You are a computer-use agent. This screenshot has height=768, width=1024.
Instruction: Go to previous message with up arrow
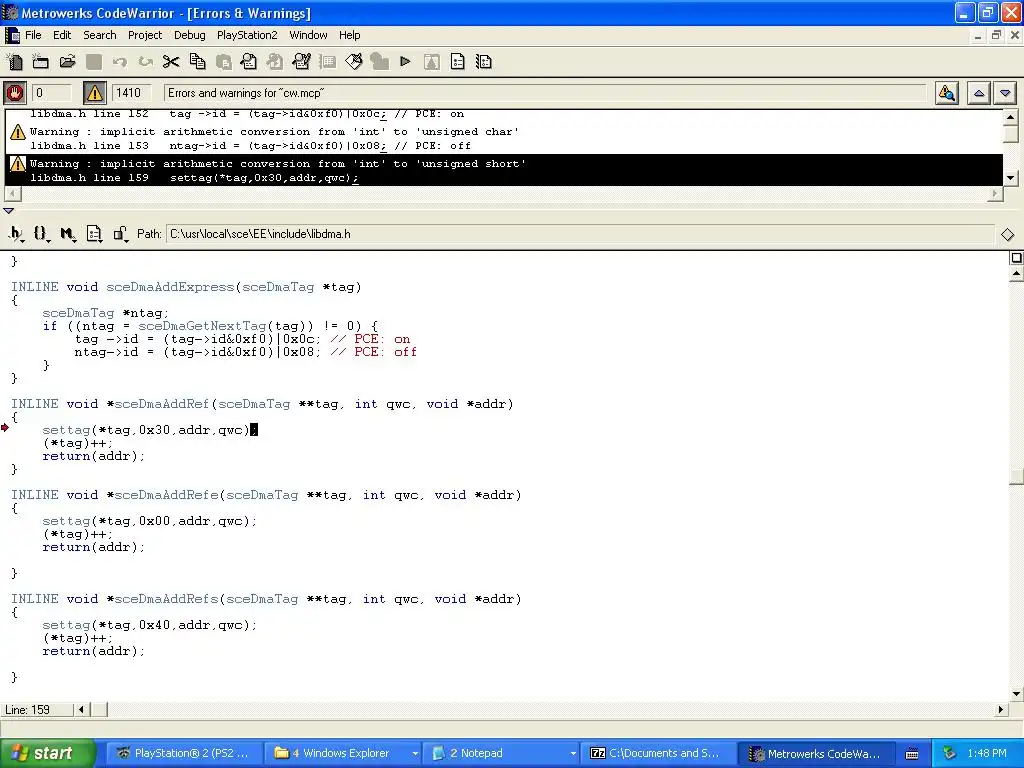[x=979, y=93]
